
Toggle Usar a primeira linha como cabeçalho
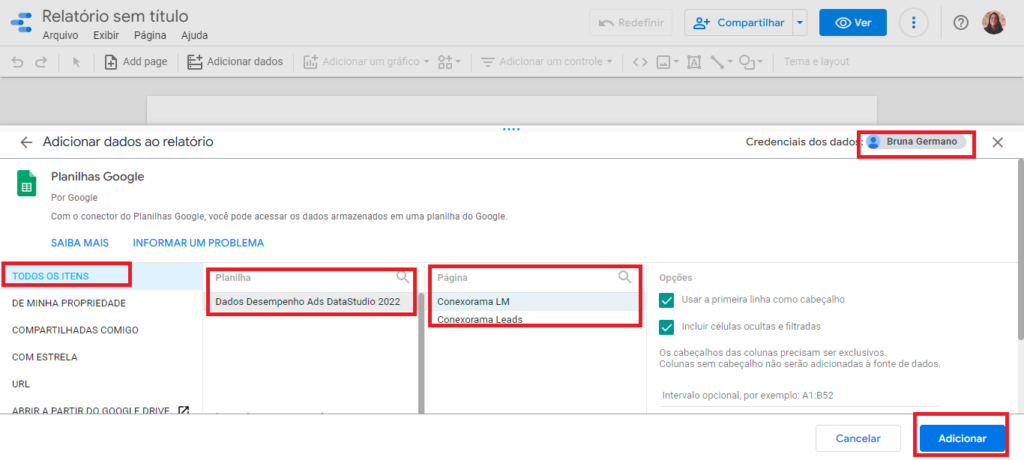pyautogui.click(x=666, y=300)
